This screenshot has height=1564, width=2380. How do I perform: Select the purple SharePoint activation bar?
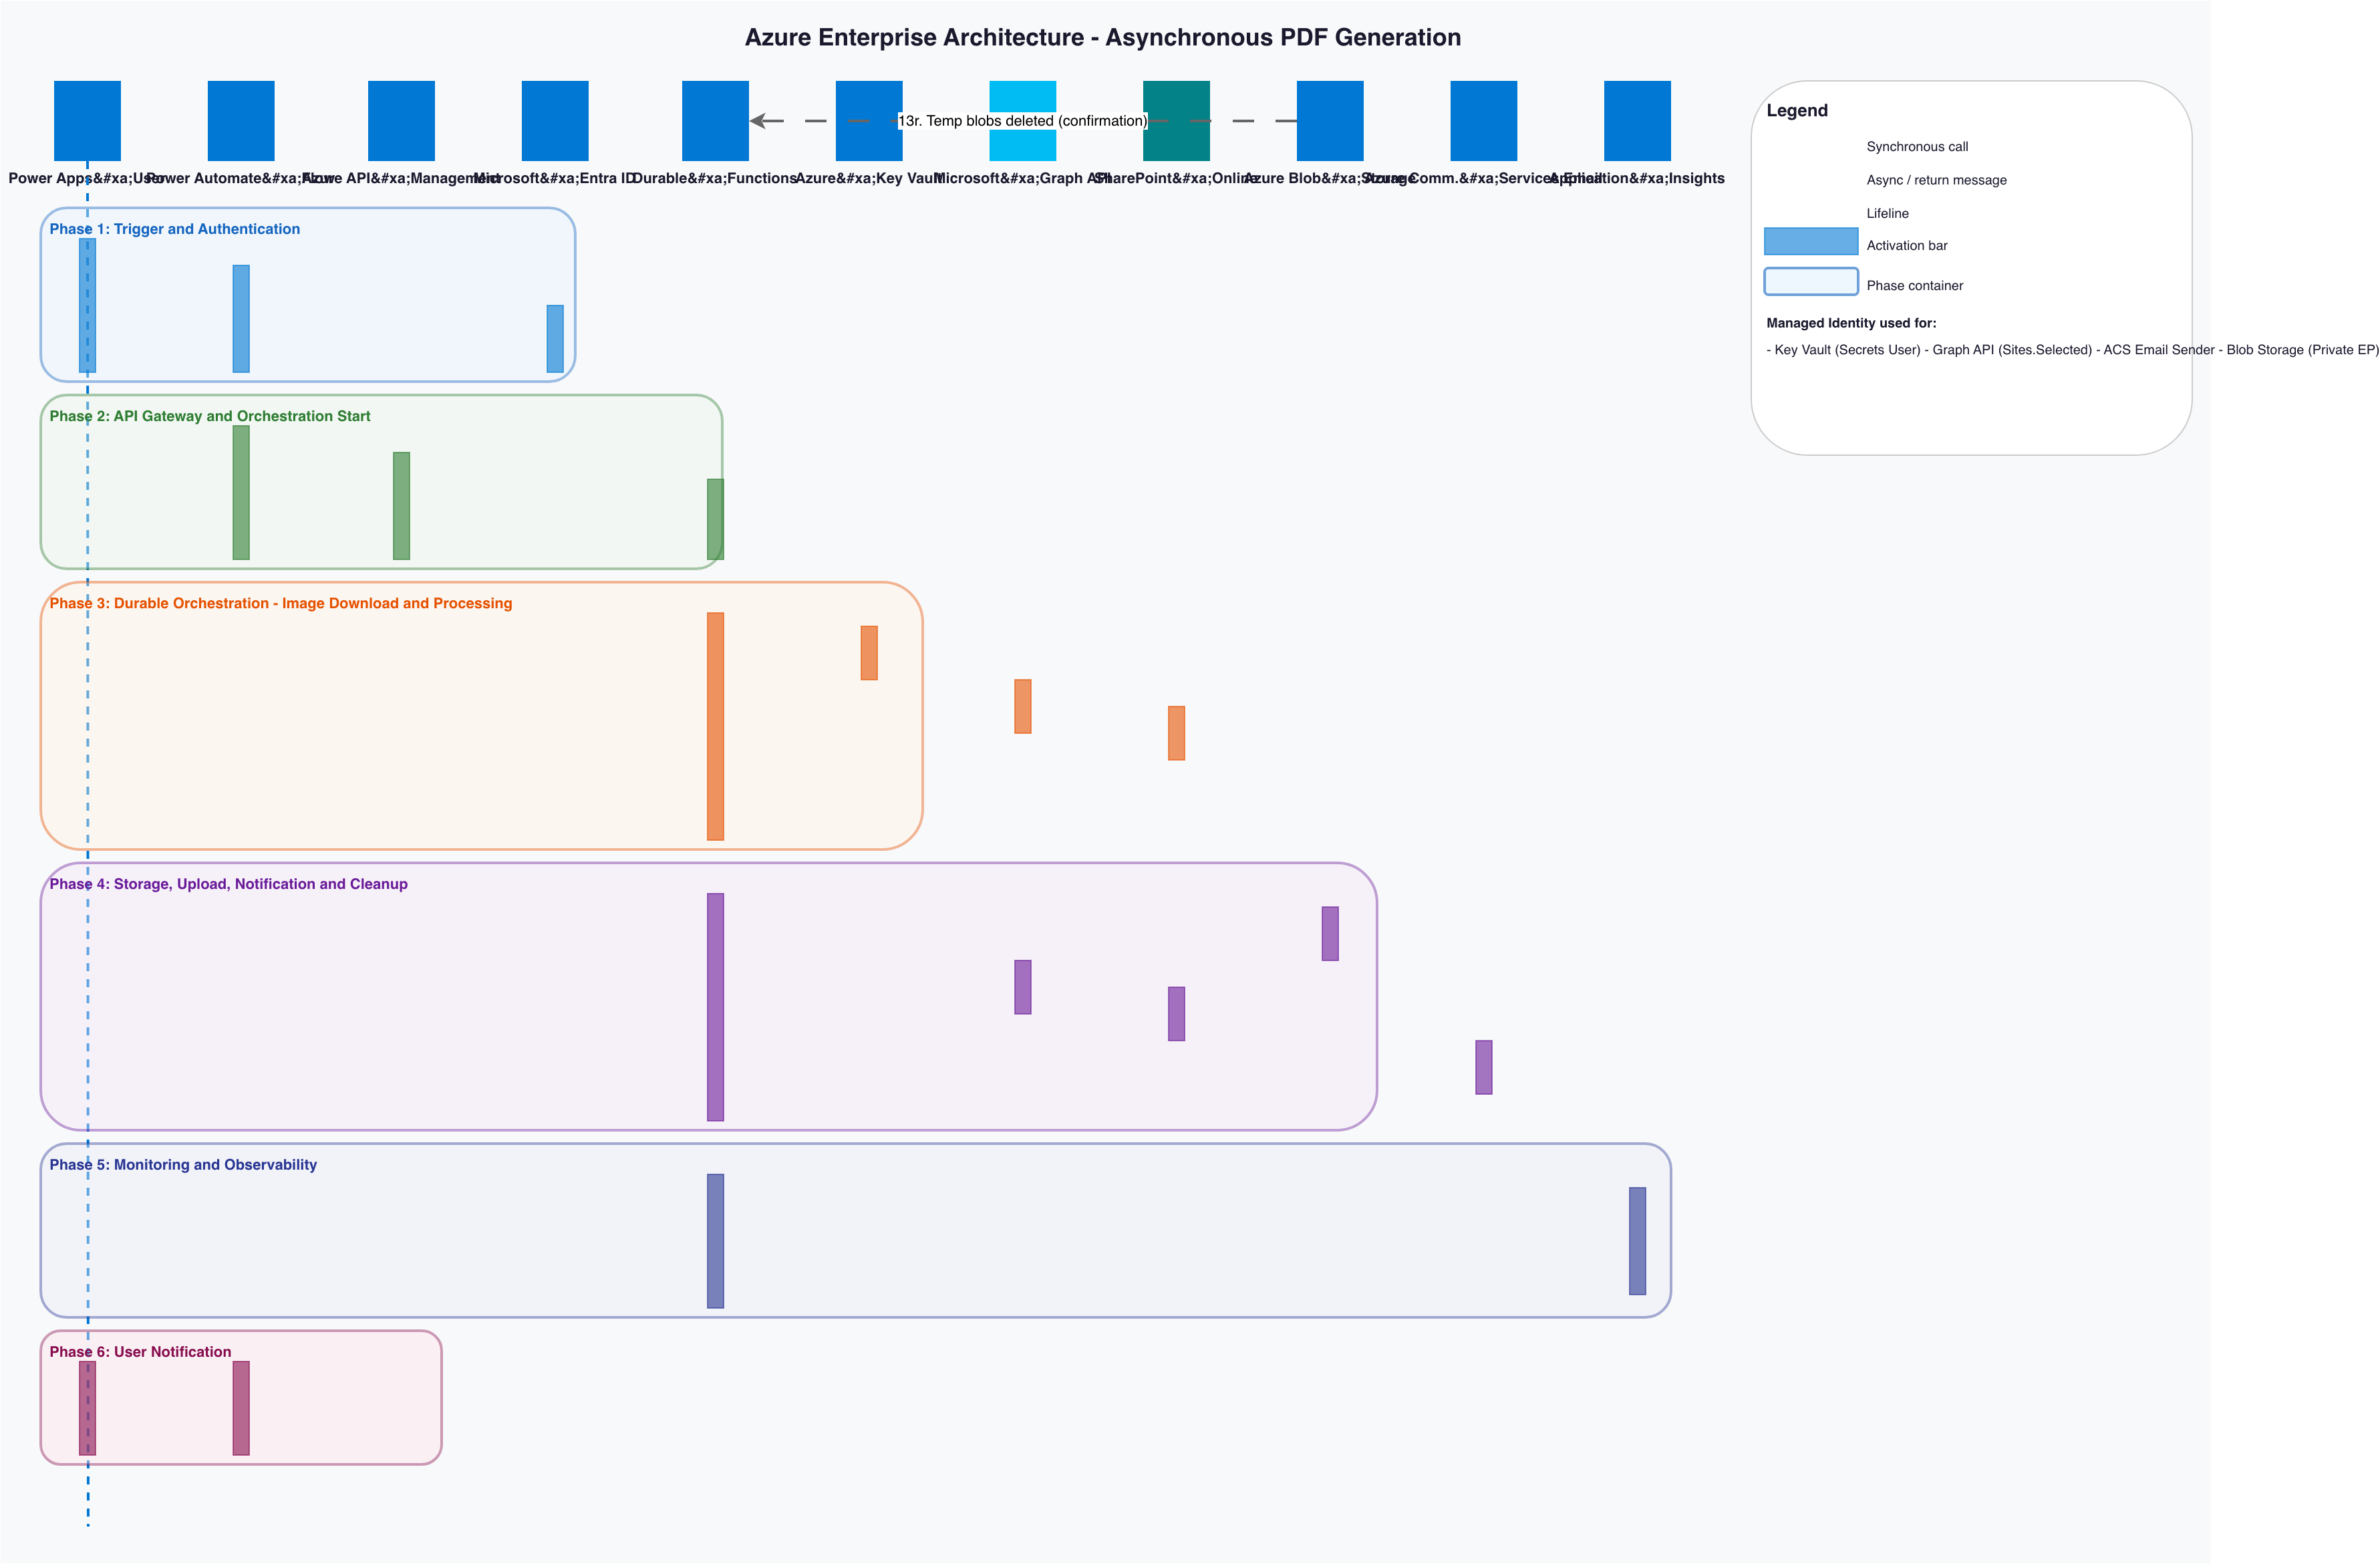pos(1176,1014)
